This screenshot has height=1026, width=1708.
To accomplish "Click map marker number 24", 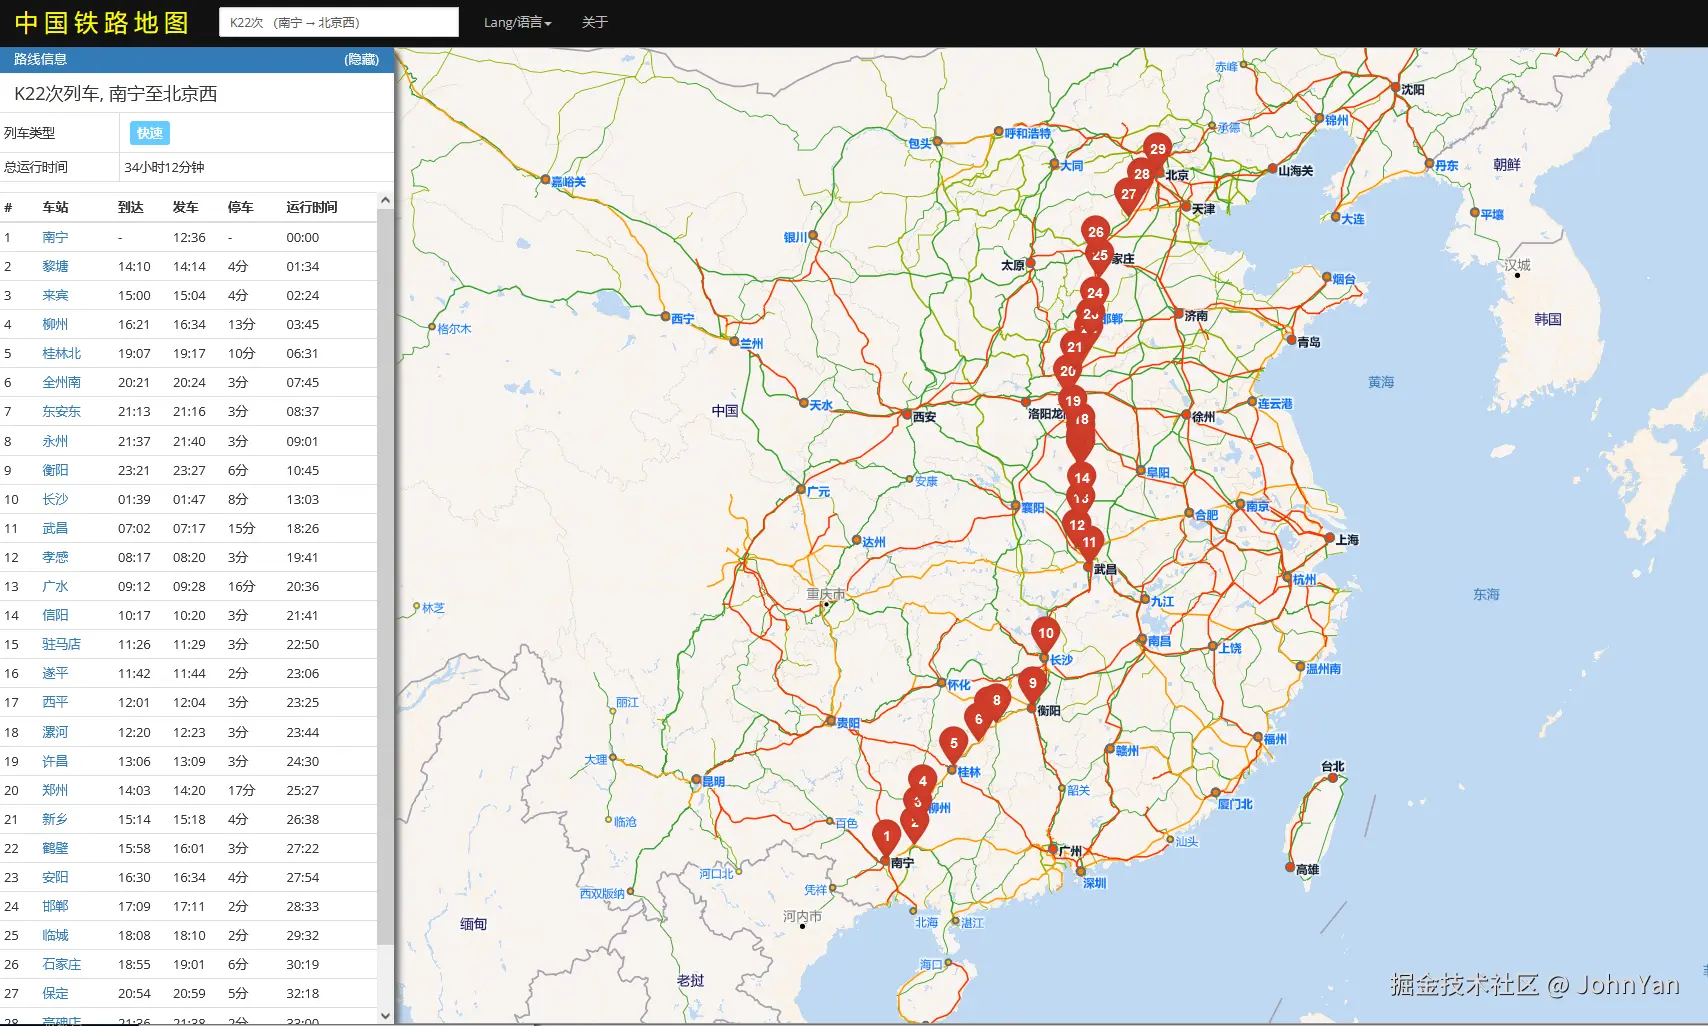I will coord(1095,294).
